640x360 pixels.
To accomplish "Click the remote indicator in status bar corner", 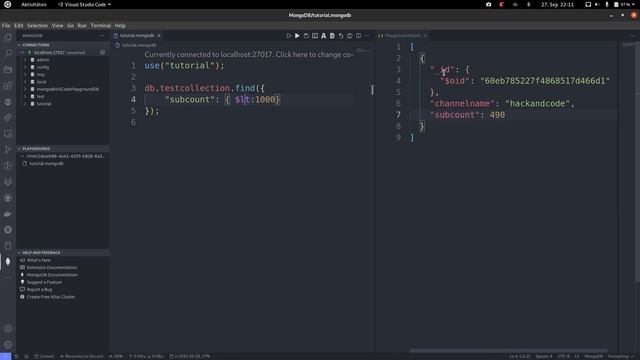I will click(x=5, y=356).
